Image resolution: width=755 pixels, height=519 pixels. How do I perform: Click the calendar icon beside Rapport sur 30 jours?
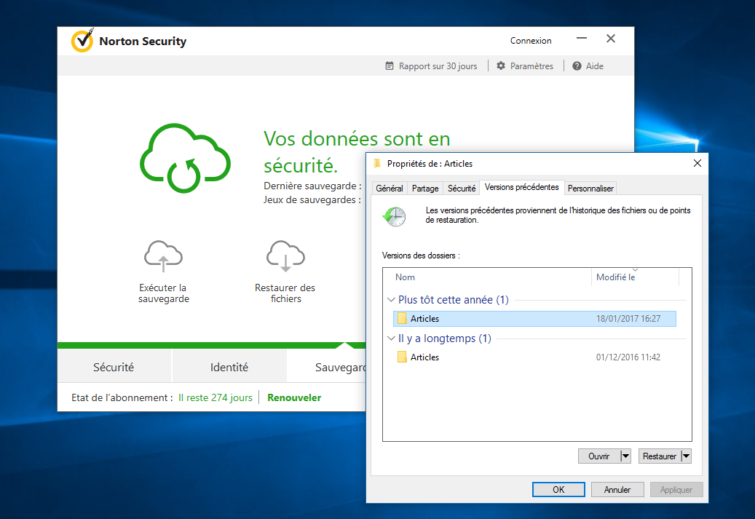coord(389,66)
